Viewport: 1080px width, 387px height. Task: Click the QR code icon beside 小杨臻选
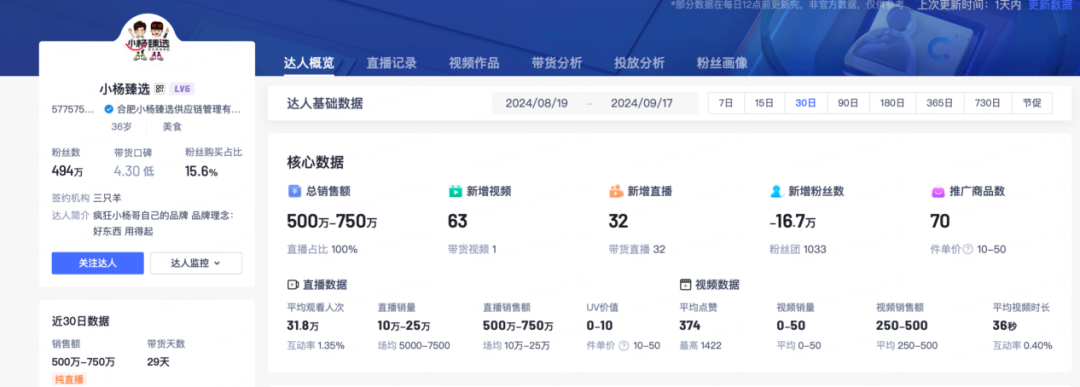tap(160, 89)
